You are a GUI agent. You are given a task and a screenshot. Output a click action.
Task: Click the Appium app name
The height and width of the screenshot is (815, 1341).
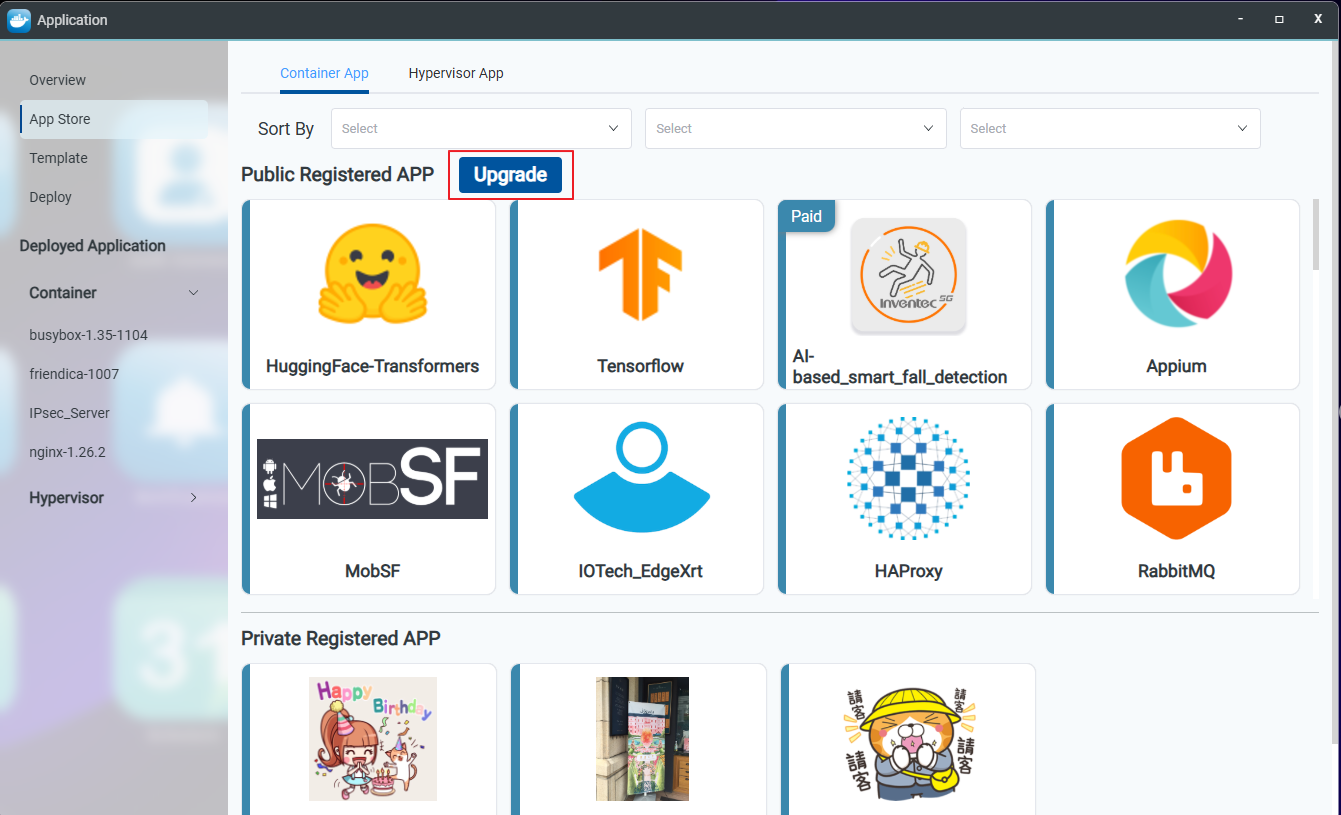(x=1176, y=366)
